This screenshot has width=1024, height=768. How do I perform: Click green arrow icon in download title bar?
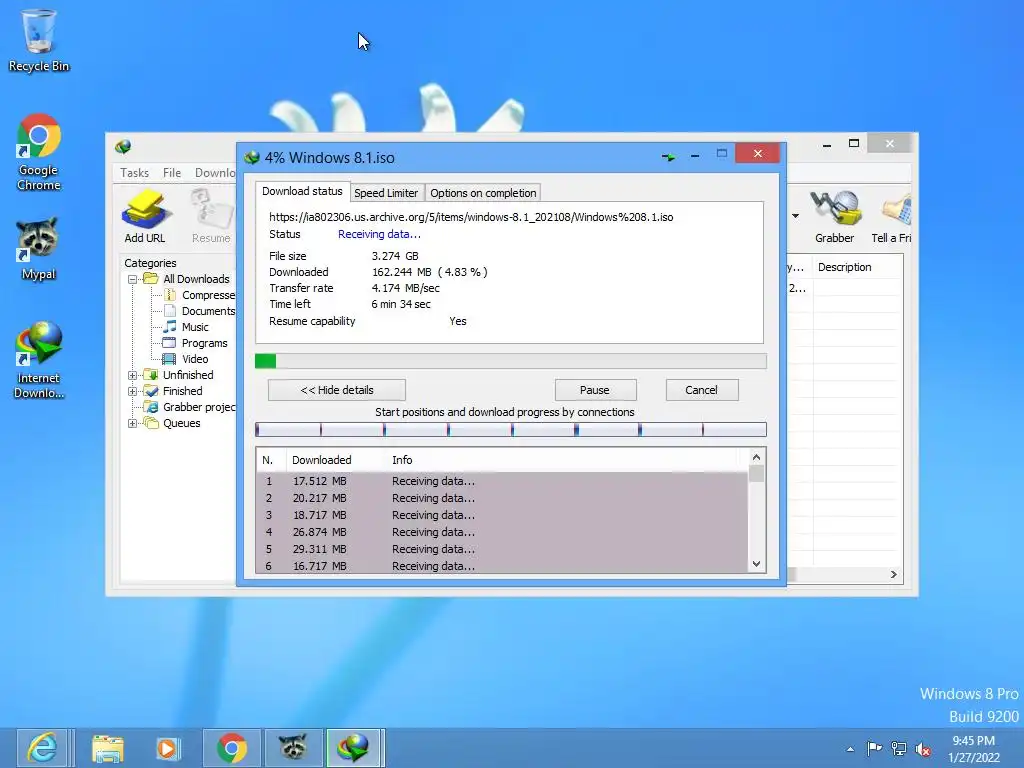(668, 157)
